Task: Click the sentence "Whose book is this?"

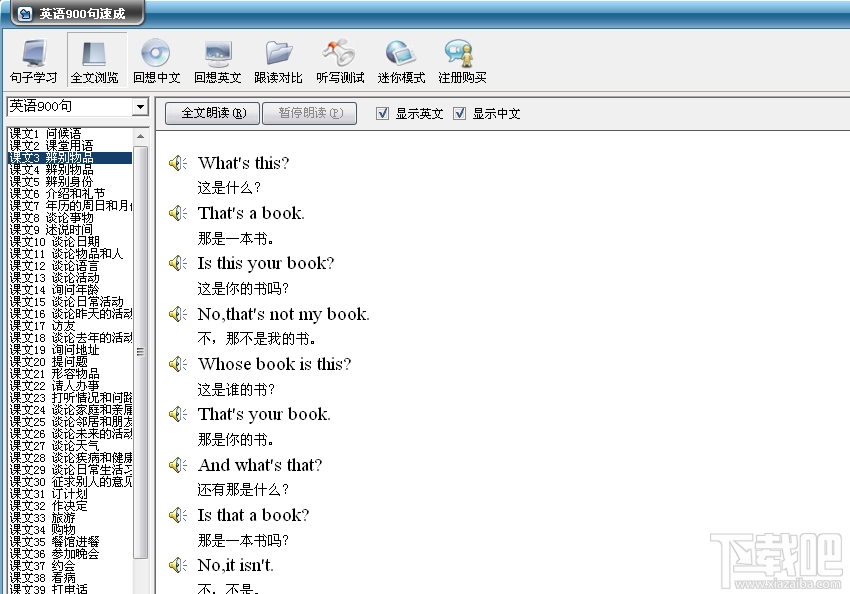Action: (x=275, y=364)
